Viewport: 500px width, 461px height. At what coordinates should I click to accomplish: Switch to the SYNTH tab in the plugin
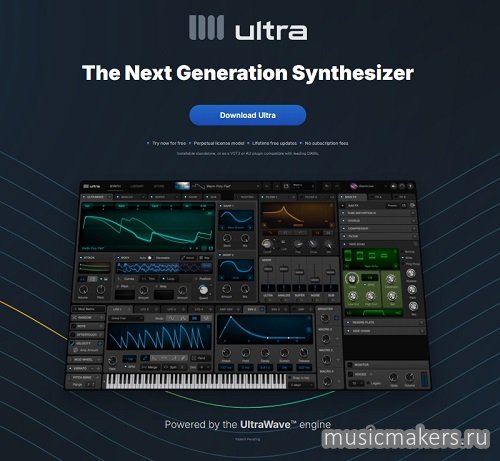(115, 186)
